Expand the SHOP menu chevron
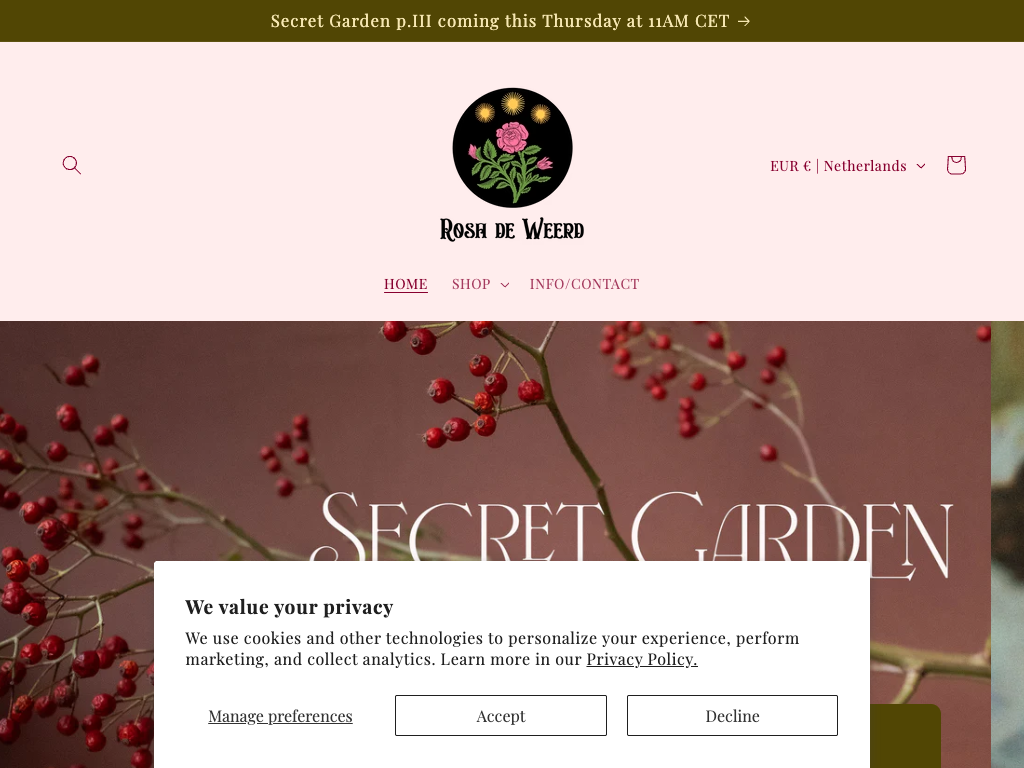Screen dimensions: 1024x768 pyautogui.click(x=505, y=285)
